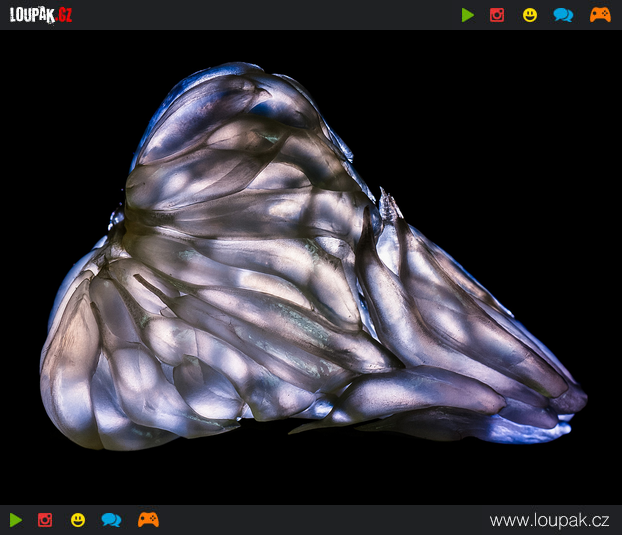This screenshot has height=535, width=622.
Task: Click the green play icon in the bottom footer
Action: (x=16, y=520)
